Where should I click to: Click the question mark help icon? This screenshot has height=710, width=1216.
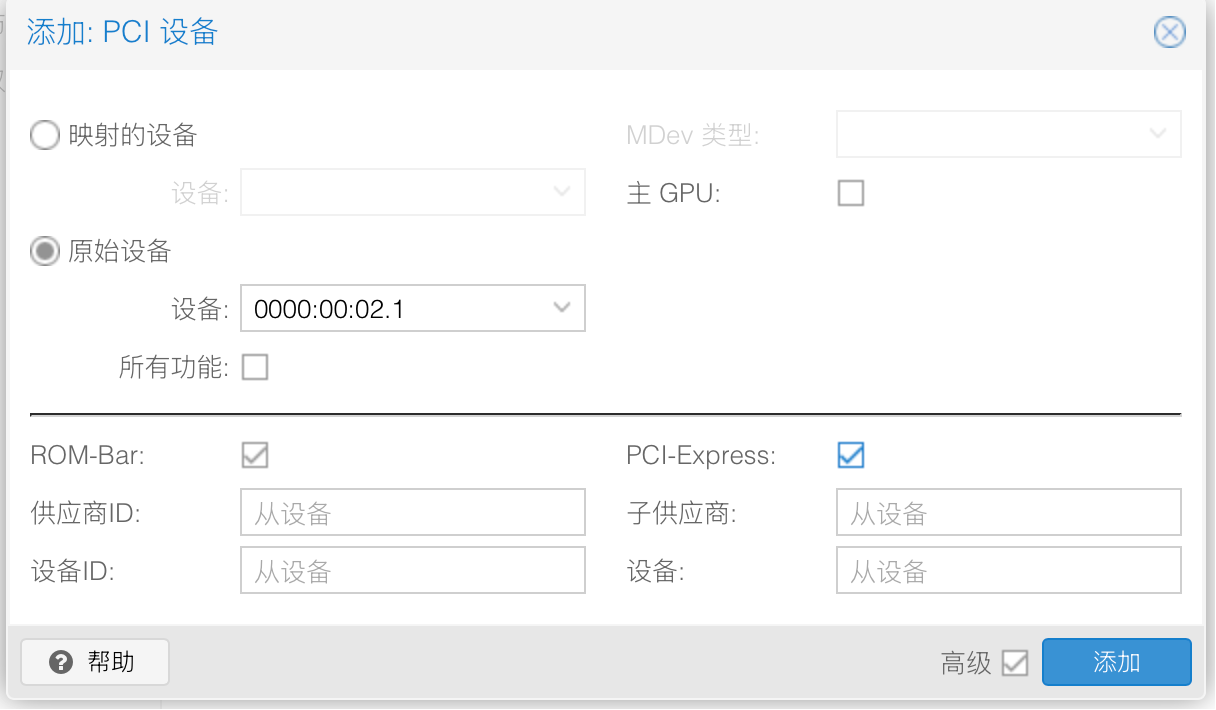(61, 662)
